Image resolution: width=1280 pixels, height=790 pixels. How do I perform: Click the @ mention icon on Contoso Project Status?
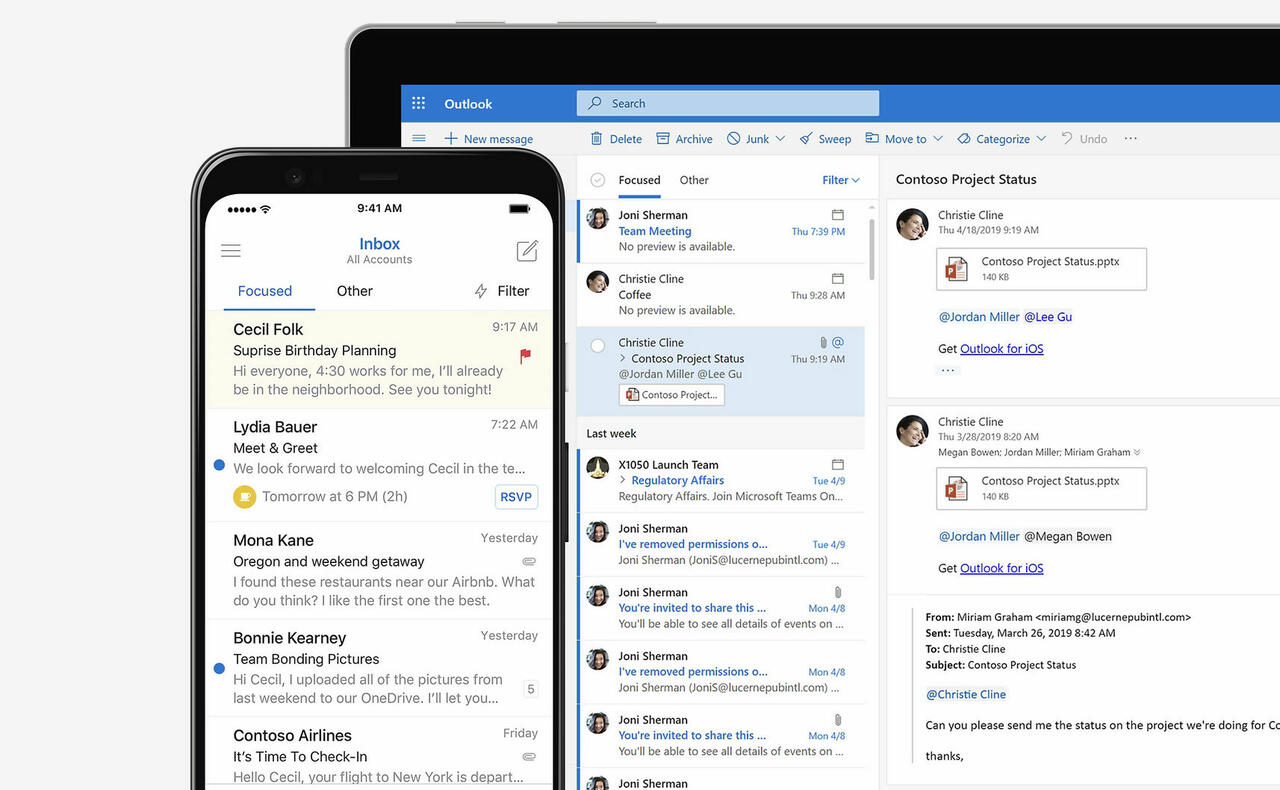point(838,342)
